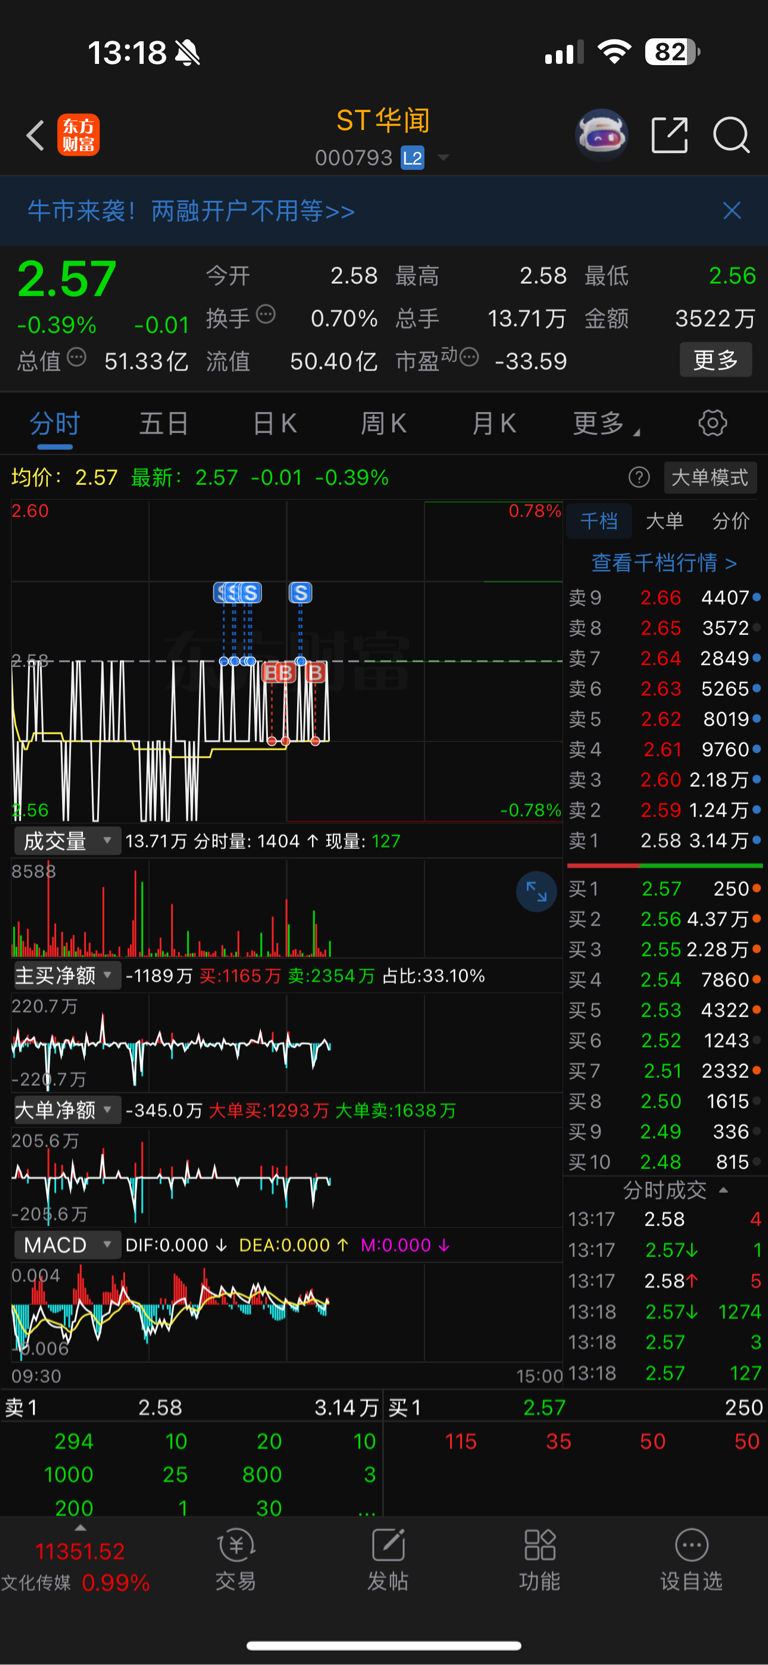Select the 千档 order book tab
Image resolution: width=768 pixels, height=1665 pixels.
(x=599, y=521)
